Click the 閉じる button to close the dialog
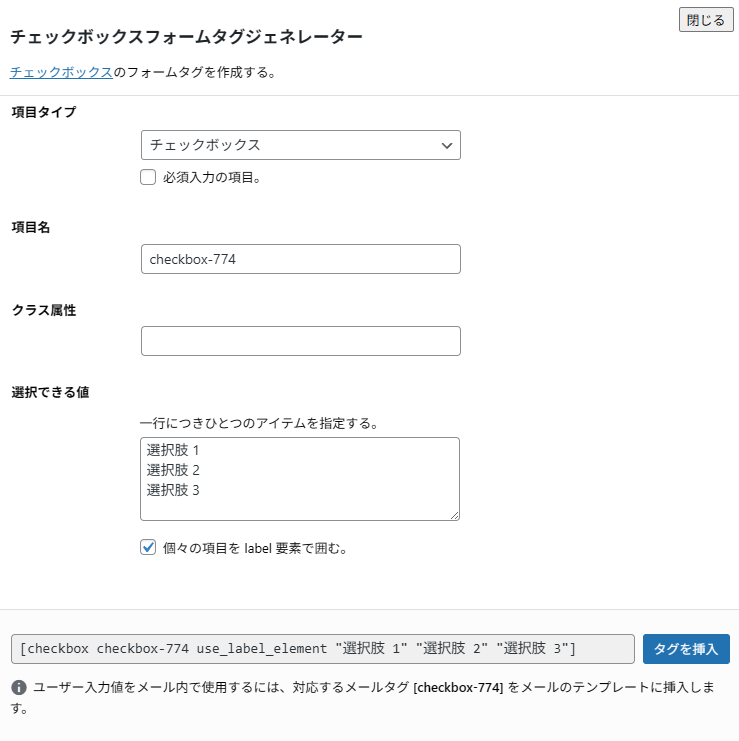Screen dimensions: 739x741 coord(706,20)
